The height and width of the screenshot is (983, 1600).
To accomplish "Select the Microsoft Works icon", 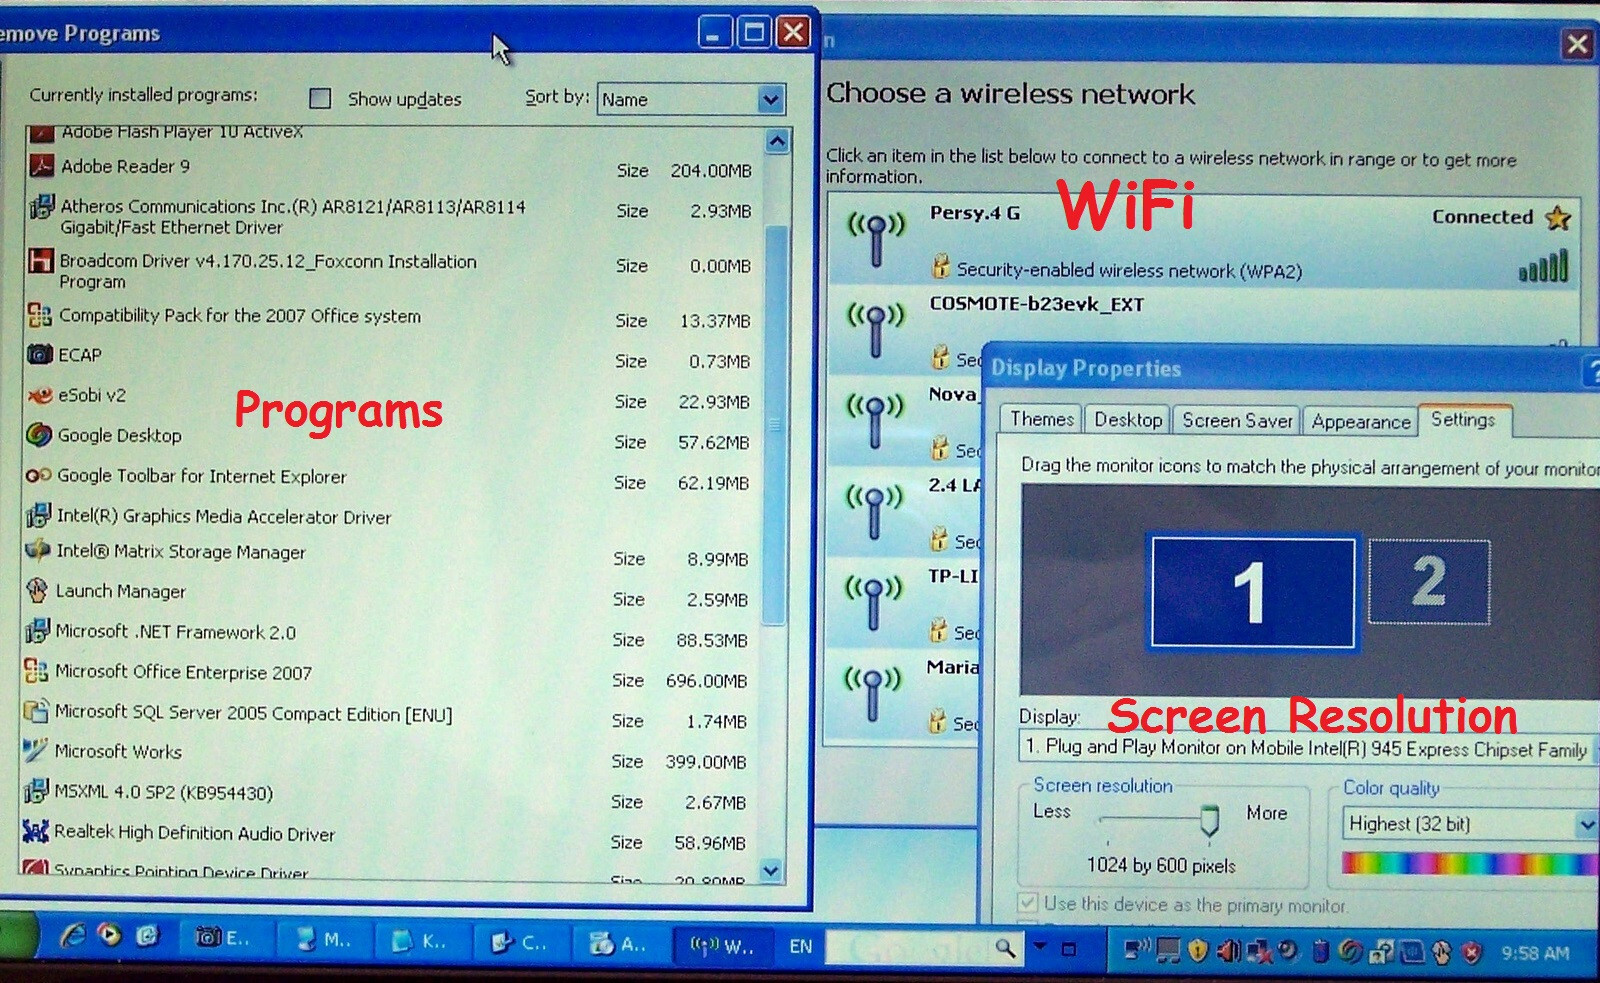I will [x=35, y=751].
